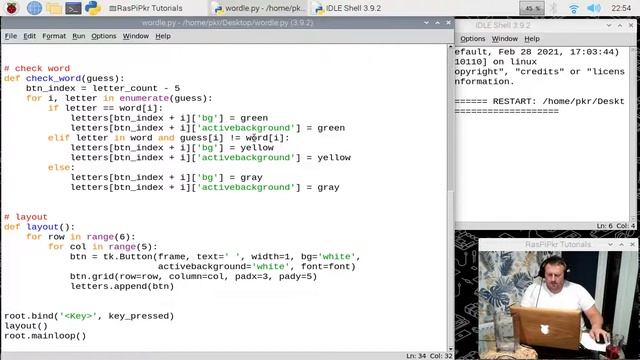Click the root.bind('<Key>', key_pressed) line

tap(89, 316)
